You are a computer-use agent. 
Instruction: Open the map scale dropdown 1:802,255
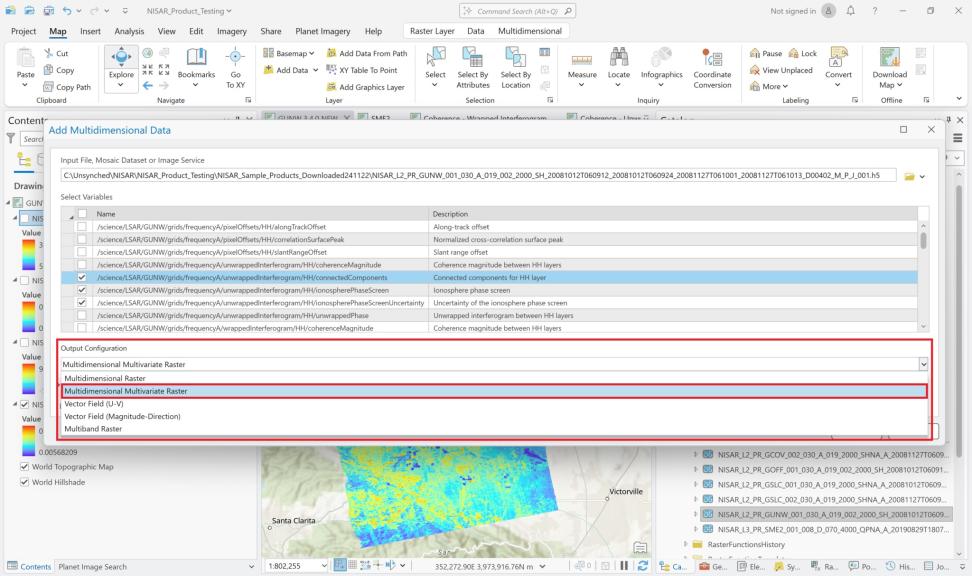[324, 565]
